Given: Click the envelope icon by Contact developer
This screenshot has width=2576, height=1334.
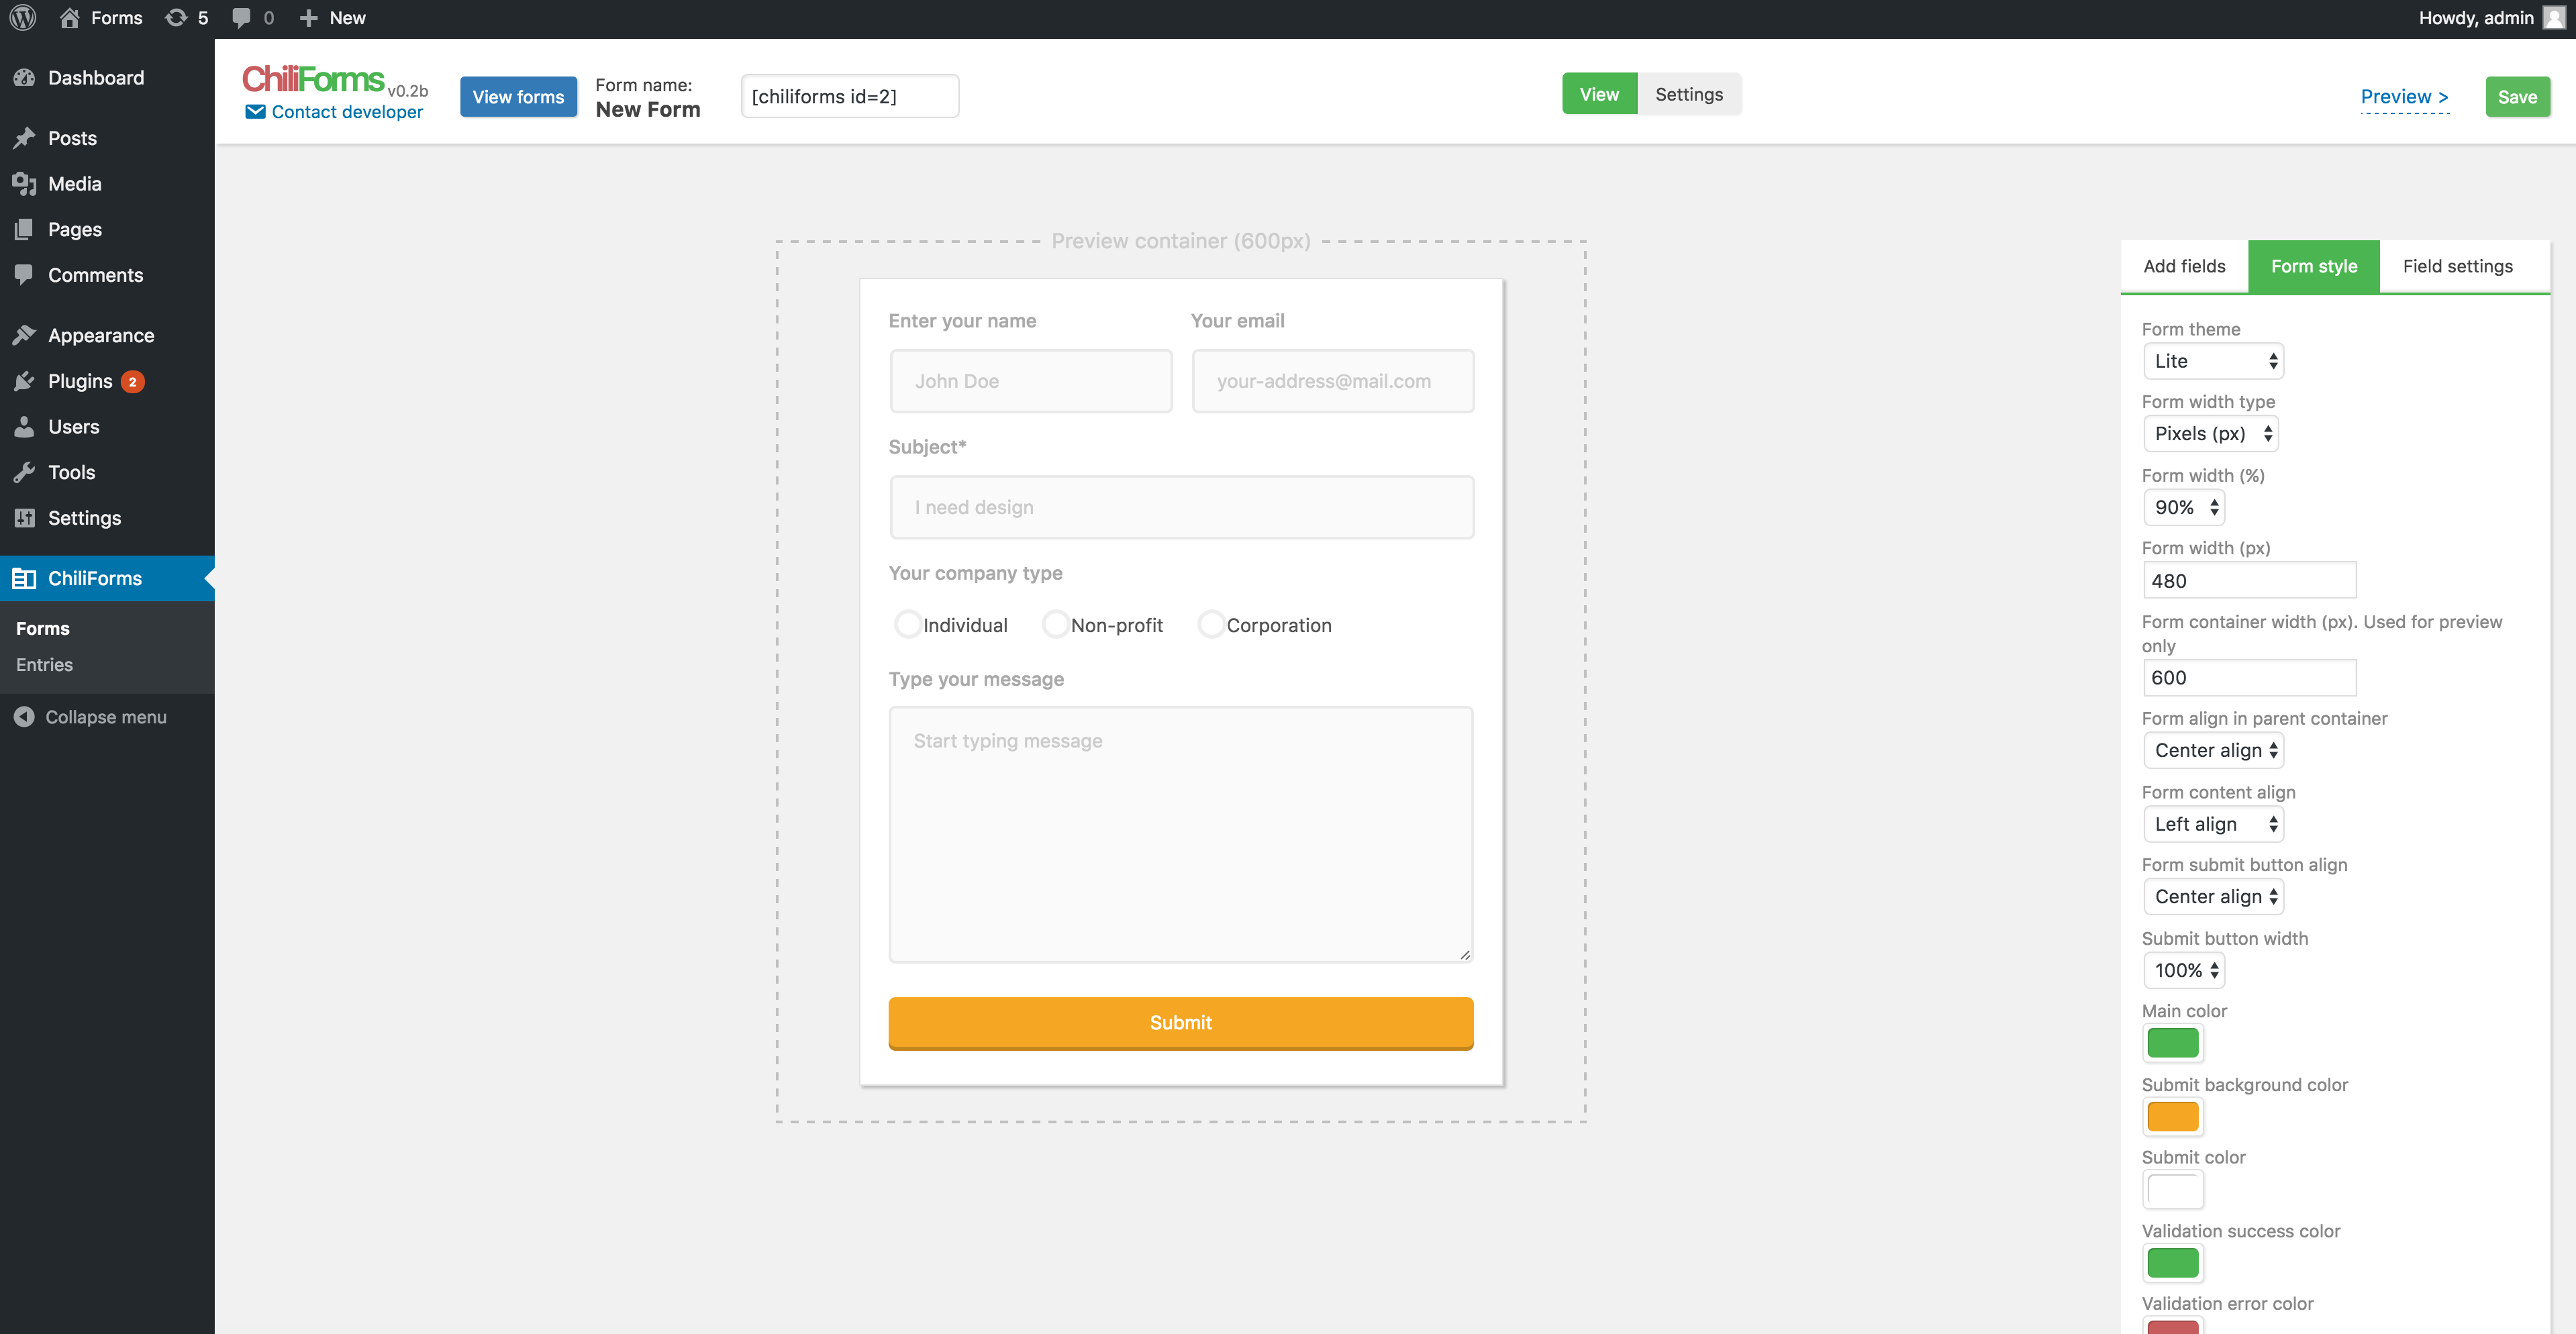Looking at the screenshot, I should pos(255,112).
